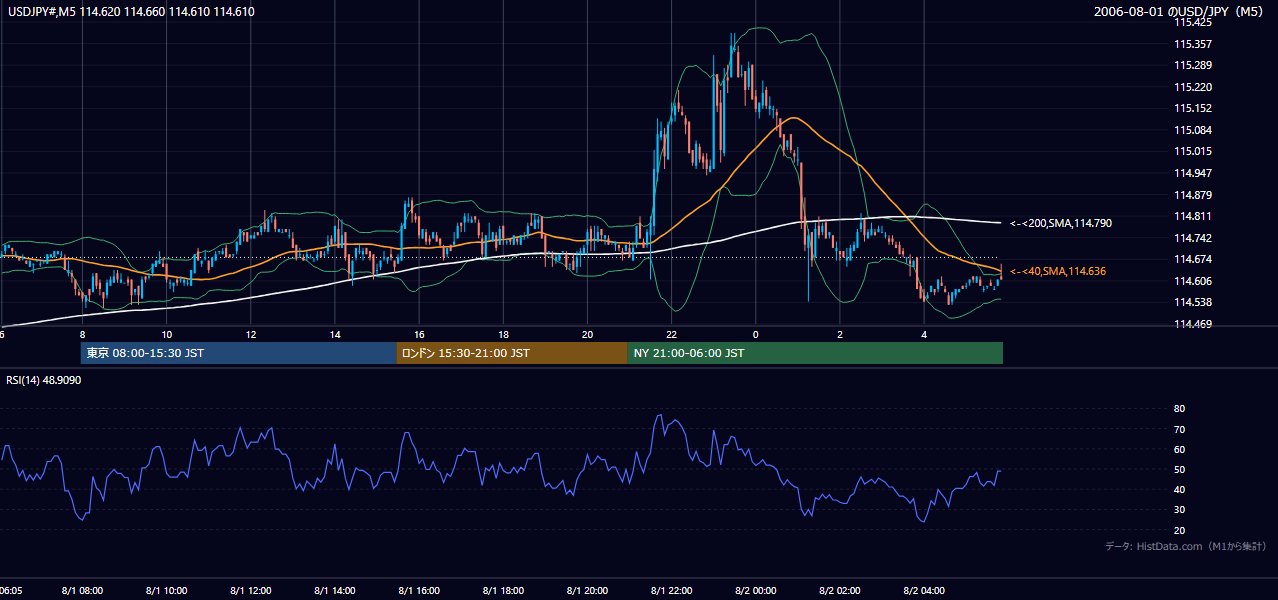This screenshot has height=600, width=1278.
Task: Click the 8/1 12:00 bottom time label
Action: pyautogui.click(x=251, y=590)
